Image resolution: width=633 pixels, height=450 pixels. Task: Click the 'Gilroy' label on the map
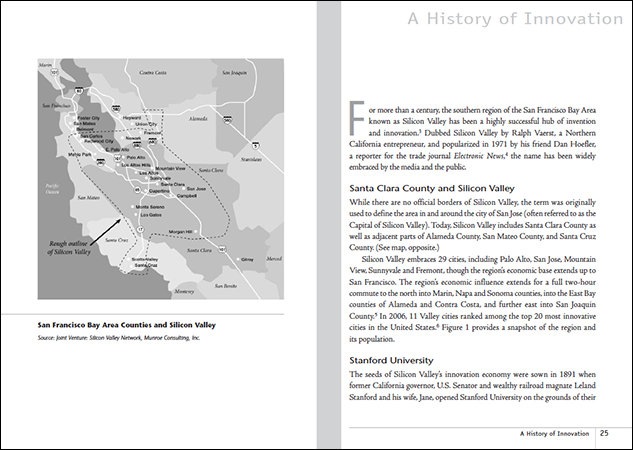tap(247, 260)
